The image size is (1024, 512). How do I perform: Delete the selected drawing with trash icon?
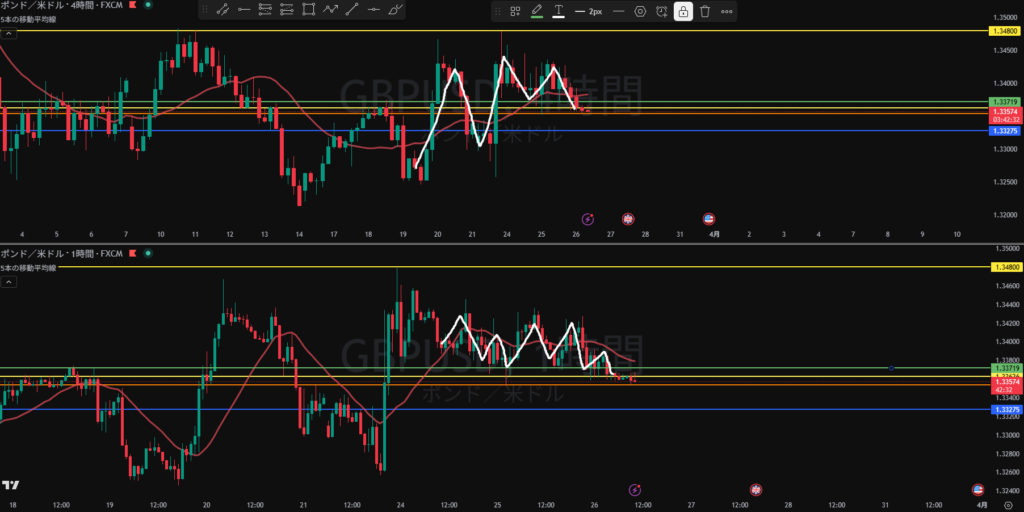pyautogui.click(x=705, y=12)
